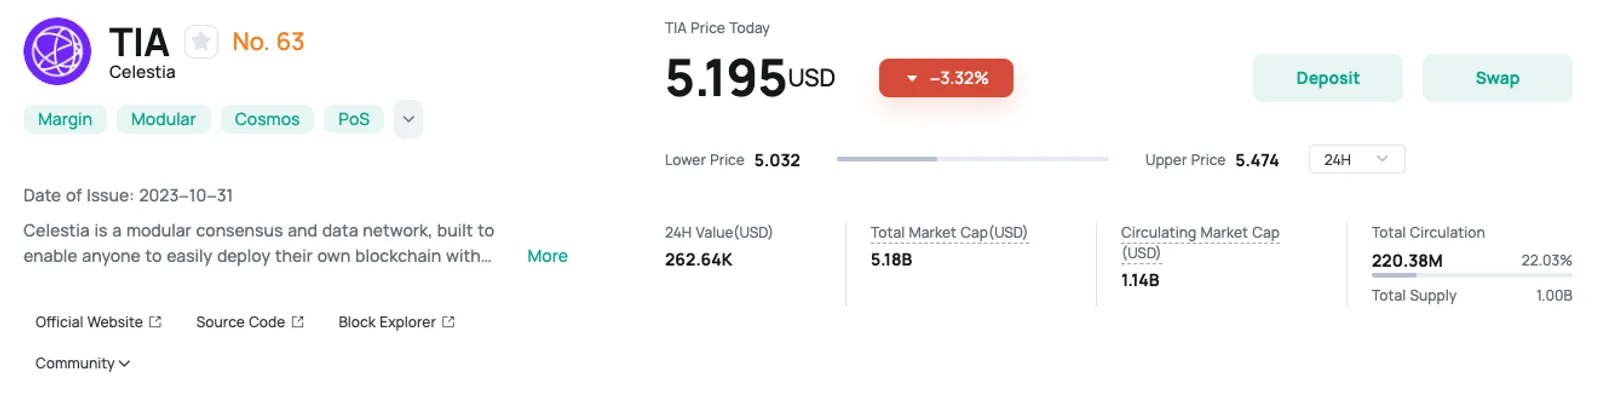This screenshot has width=1600, height=395.
Task: Open Block Explorer external link icon
Action: [x=448, y=322]
